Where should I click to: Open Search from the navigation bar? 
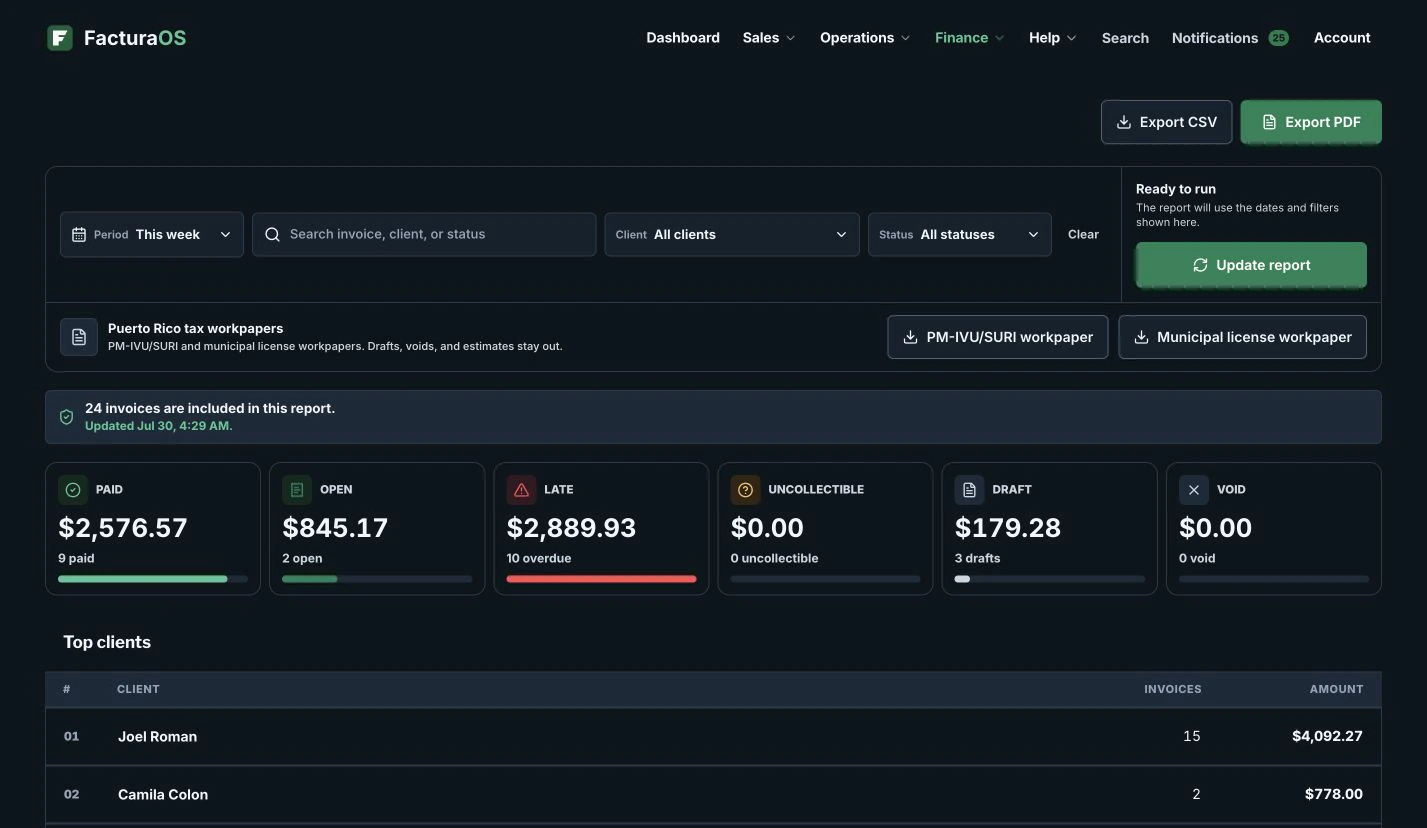tap(1125, 38)
